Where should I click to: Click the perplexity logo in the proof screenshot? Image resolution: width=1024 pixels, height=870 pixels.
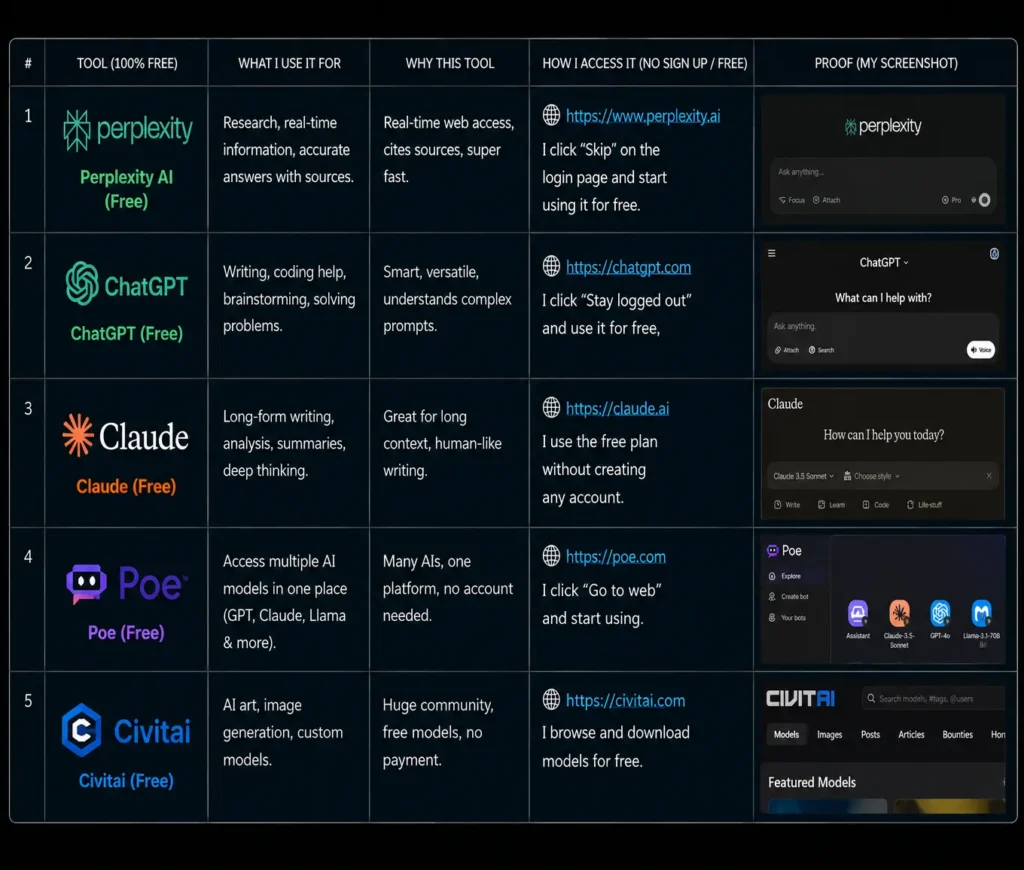pos(882,125)
